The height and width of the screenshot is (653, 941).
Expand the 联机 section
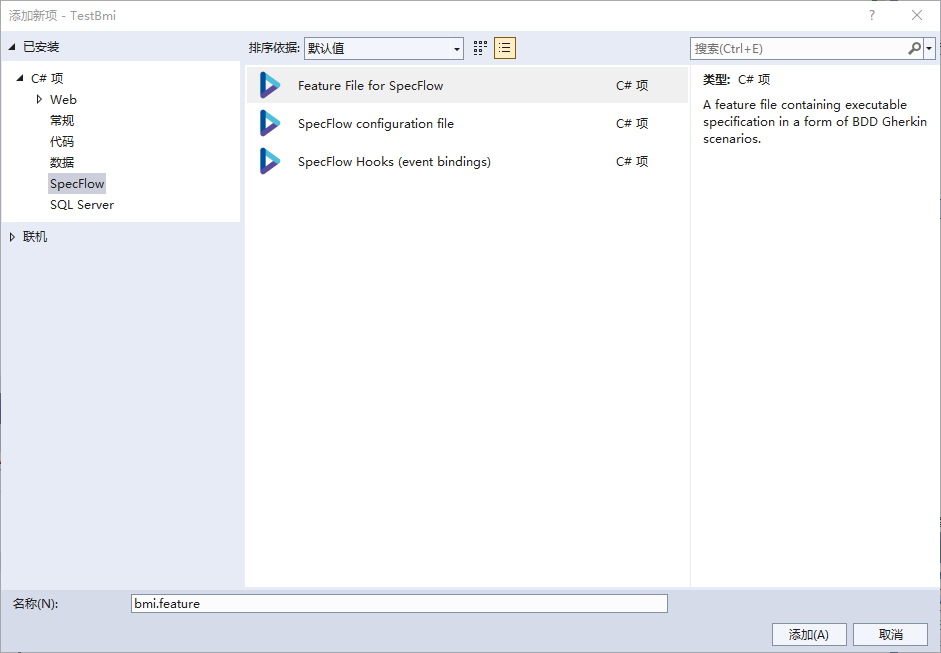(12, 237)
